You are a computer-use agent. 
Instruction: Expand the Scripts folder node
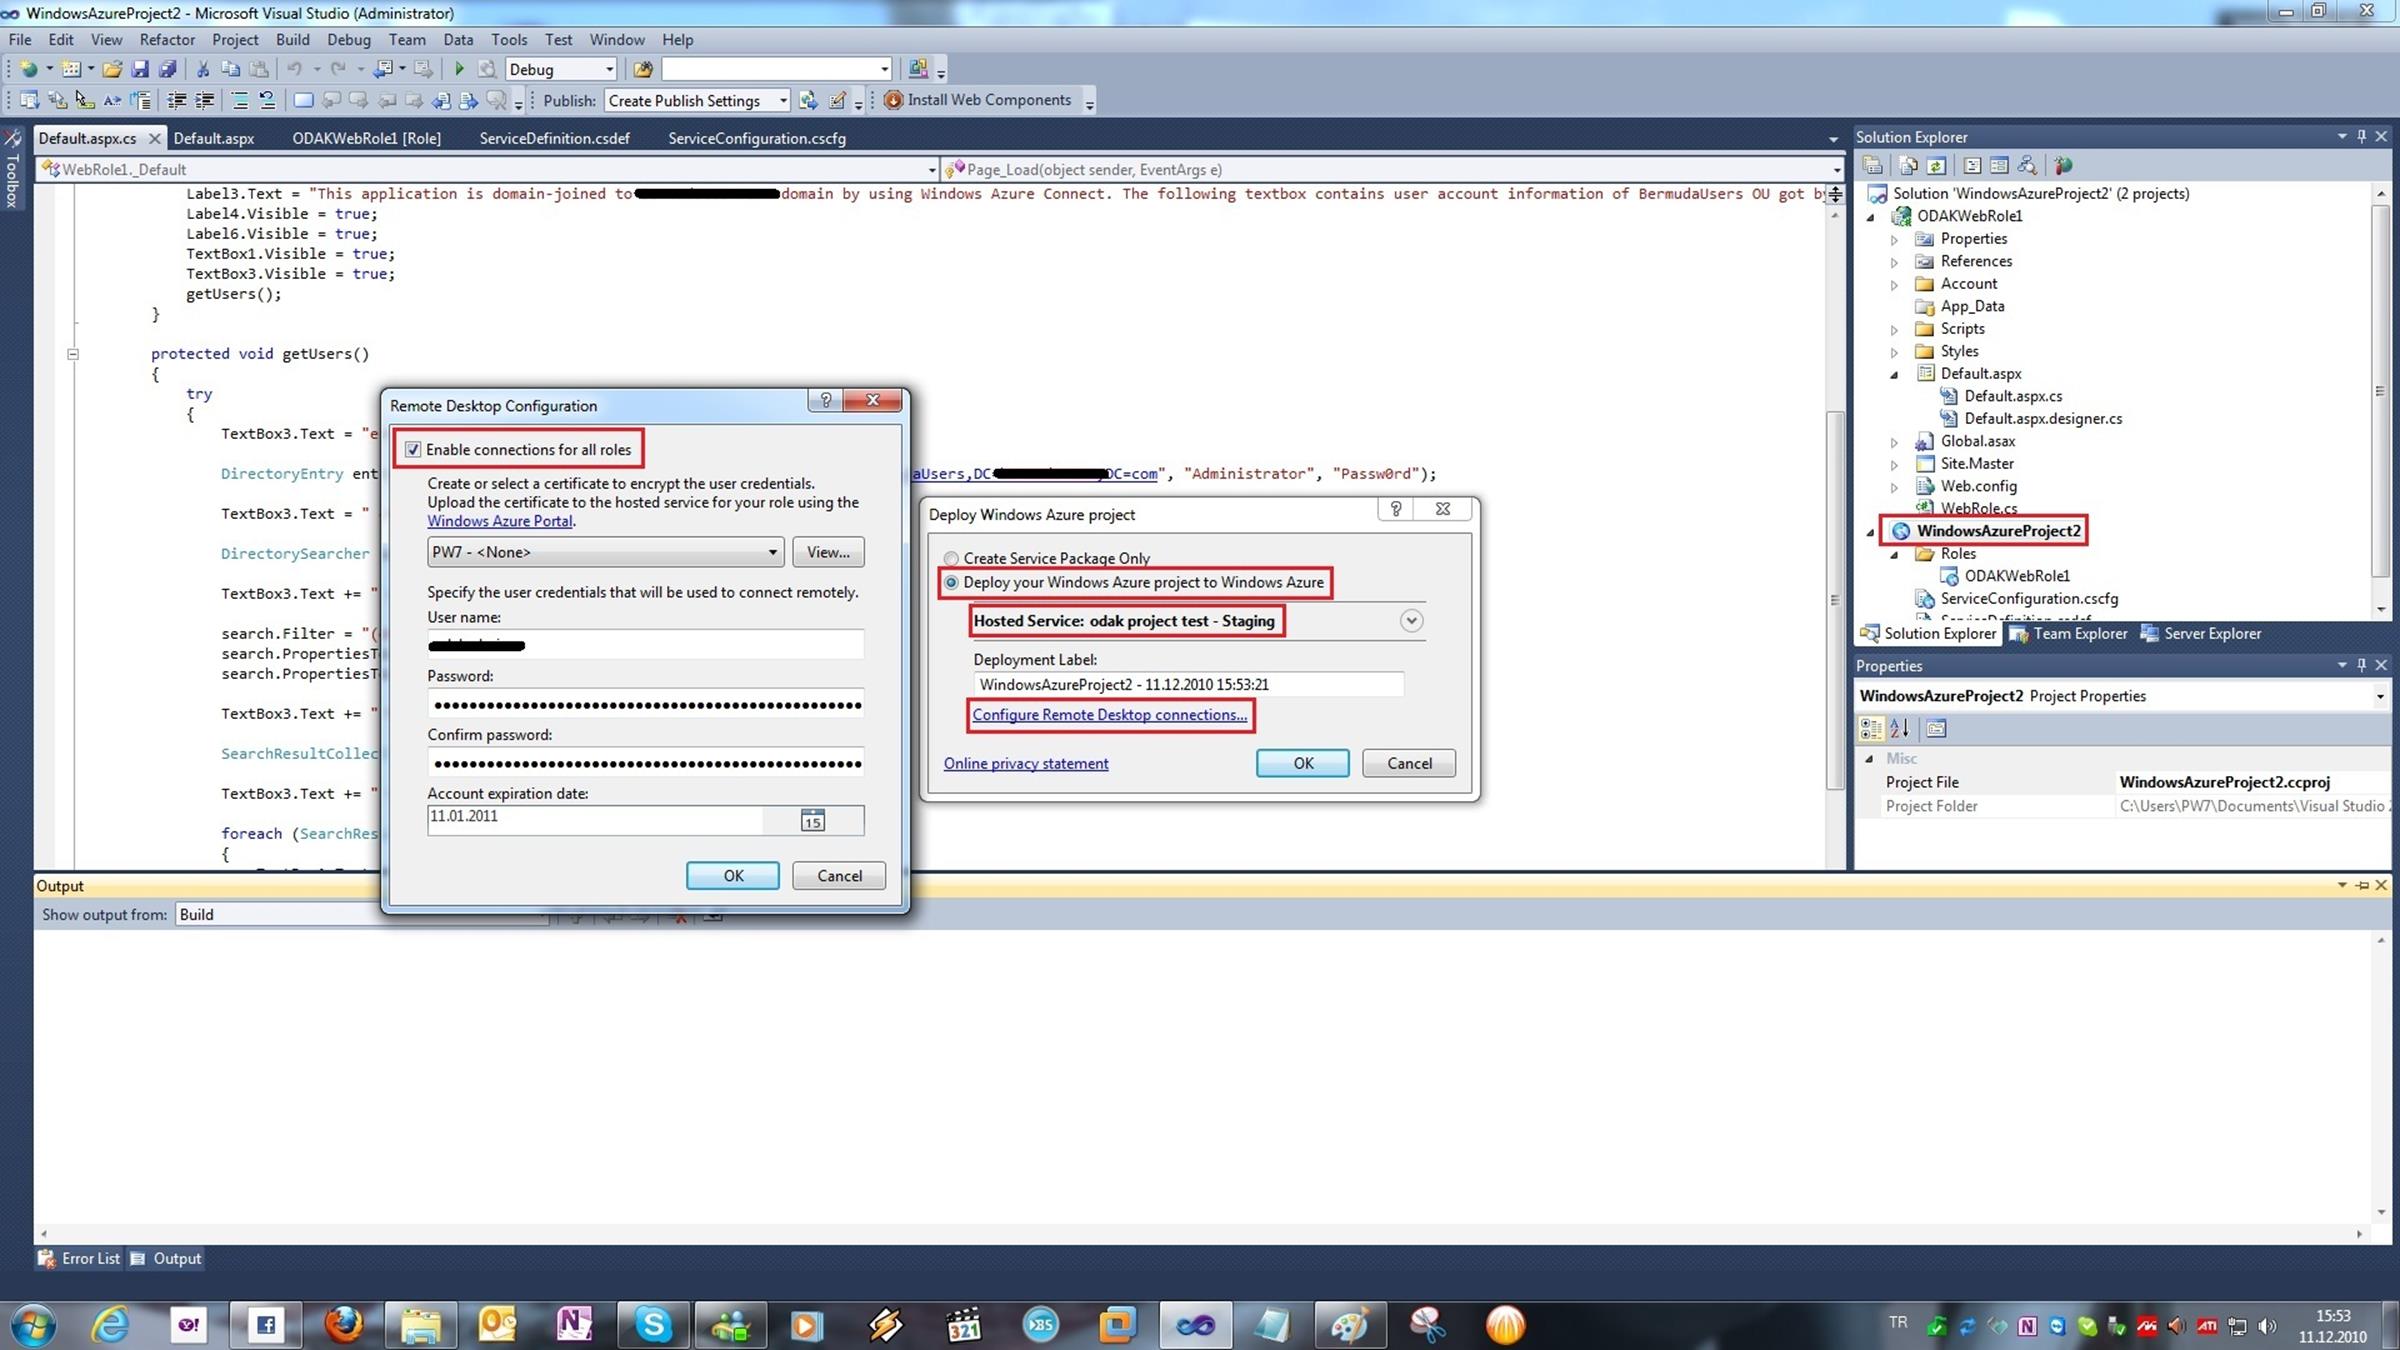(1895, 330)
